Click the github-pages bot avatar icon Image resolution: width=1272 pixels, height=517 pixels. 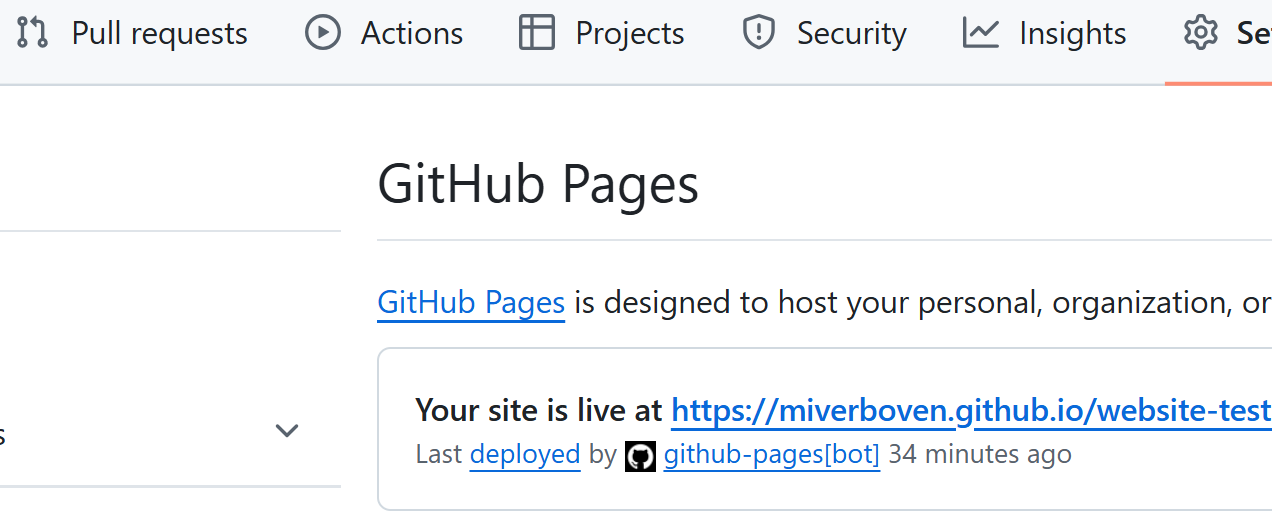[x=640, y=456]
